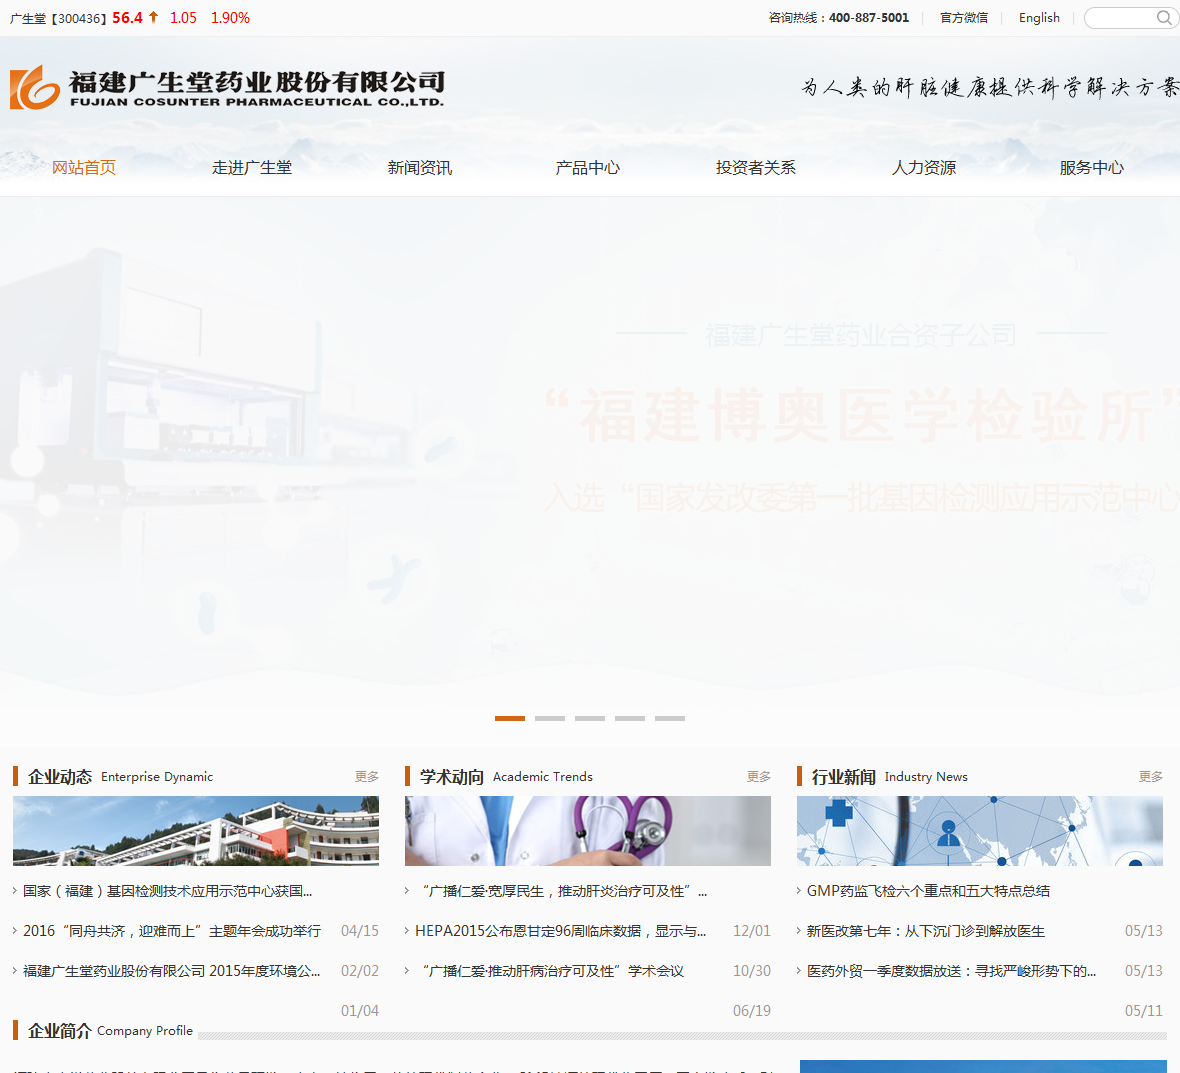Go to 网站首页 in navigation
Screen dimensions: 1180x1073
pos(84,167)
